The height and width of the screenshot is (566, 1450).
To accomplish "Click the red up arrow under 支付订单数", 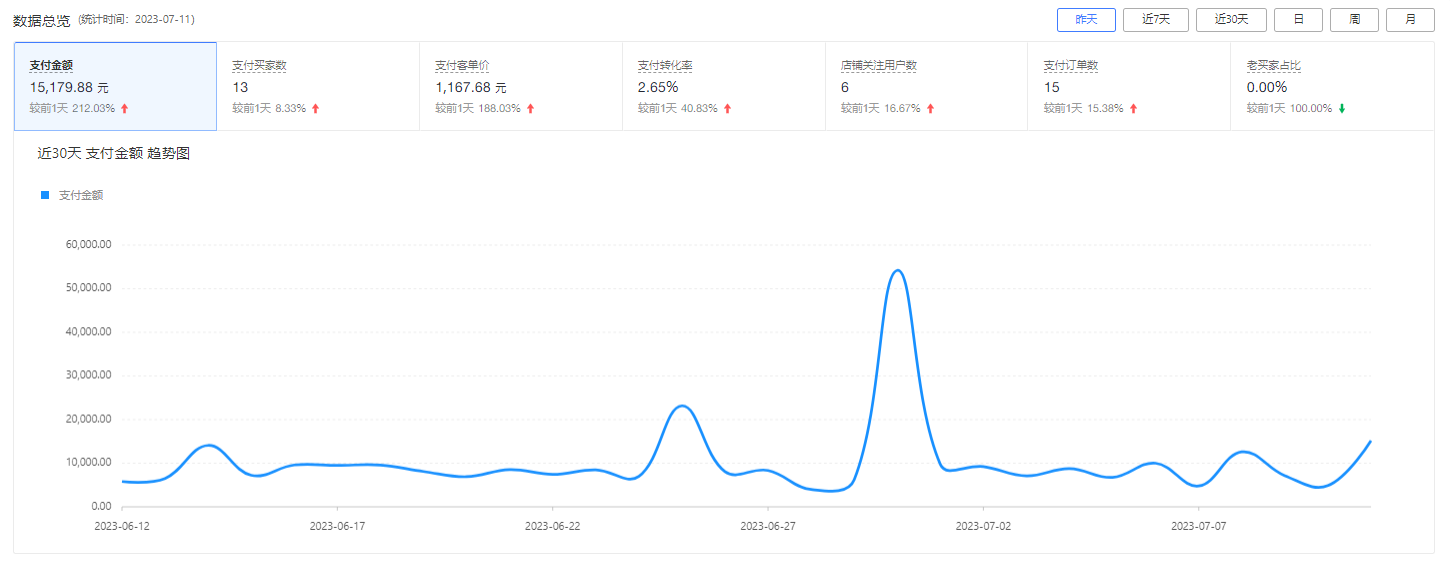I will coord(1133,109).
